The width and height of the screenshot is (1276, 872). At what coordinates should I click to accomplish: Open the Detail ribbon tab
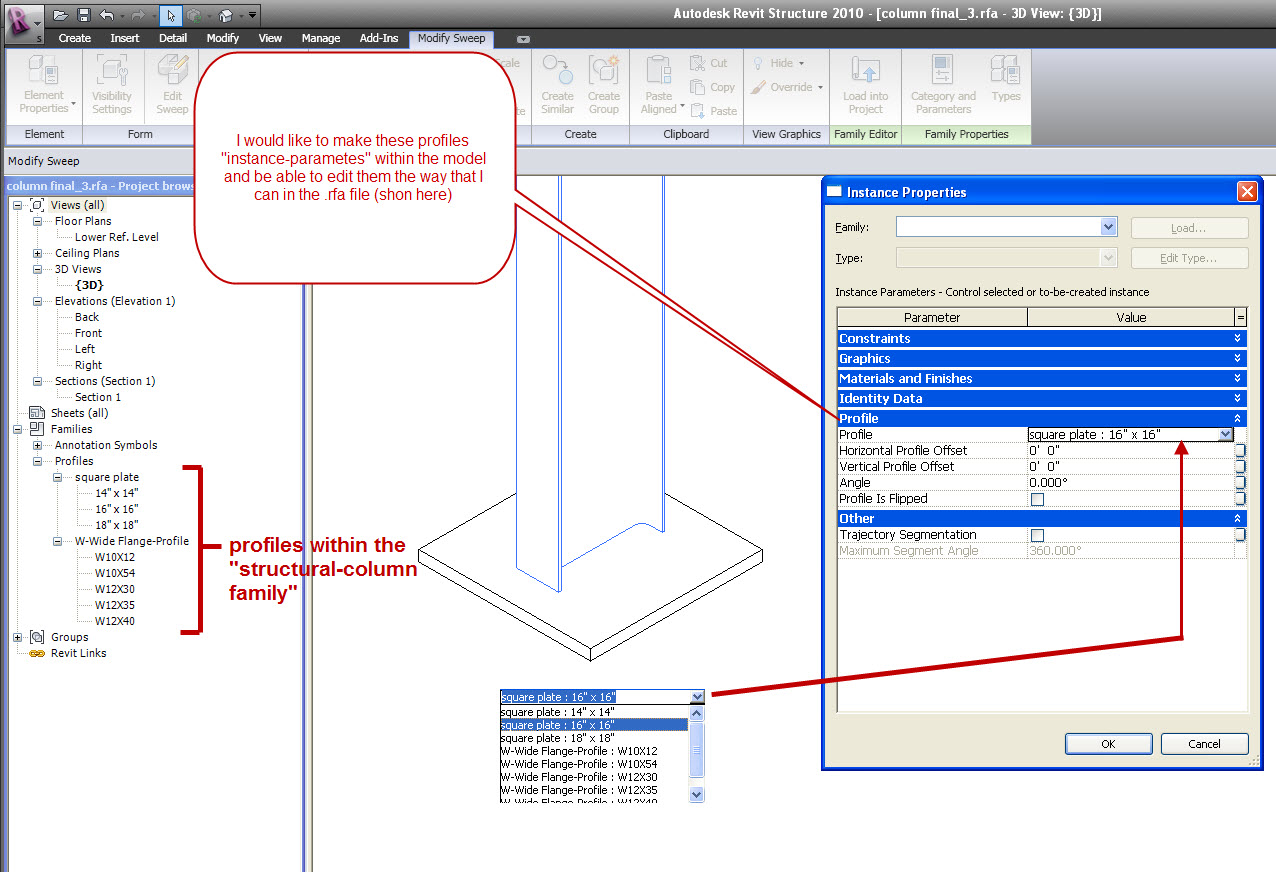click(173, 38)
